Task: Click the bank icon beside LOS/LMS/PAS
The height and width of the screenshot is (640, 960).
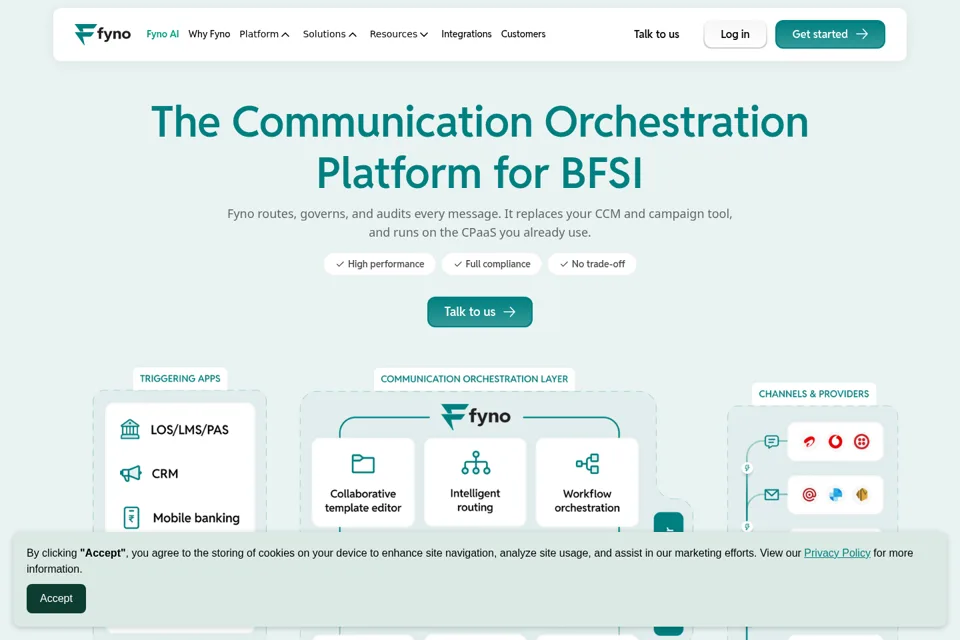Action: click(130, 429)
